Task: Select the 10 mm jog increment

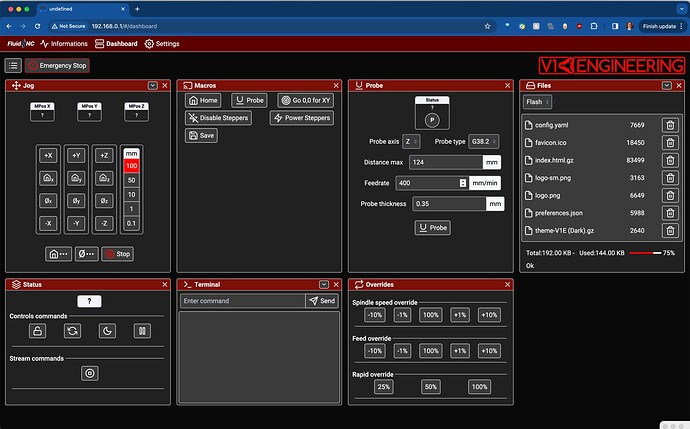Action: (x=131, y=194)
